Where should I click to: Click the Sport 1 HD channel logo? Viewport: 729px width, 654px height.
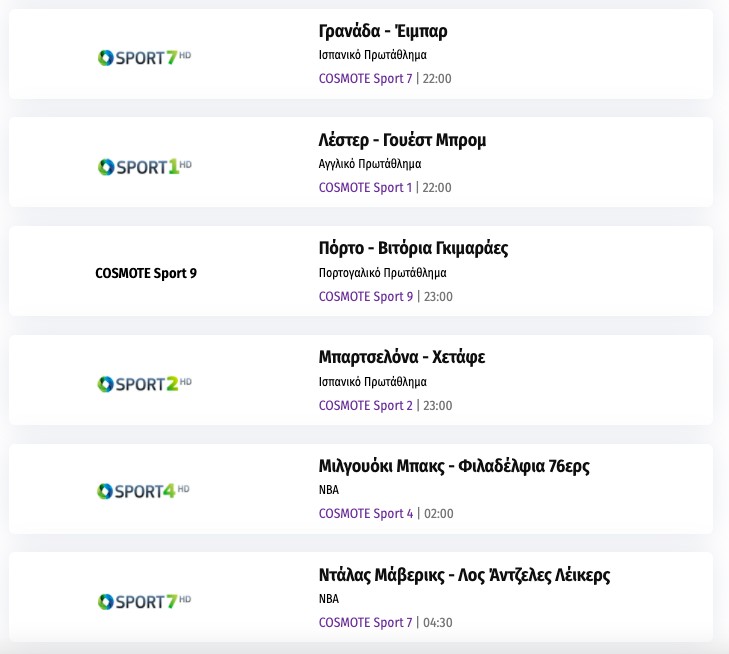(144, 167)
